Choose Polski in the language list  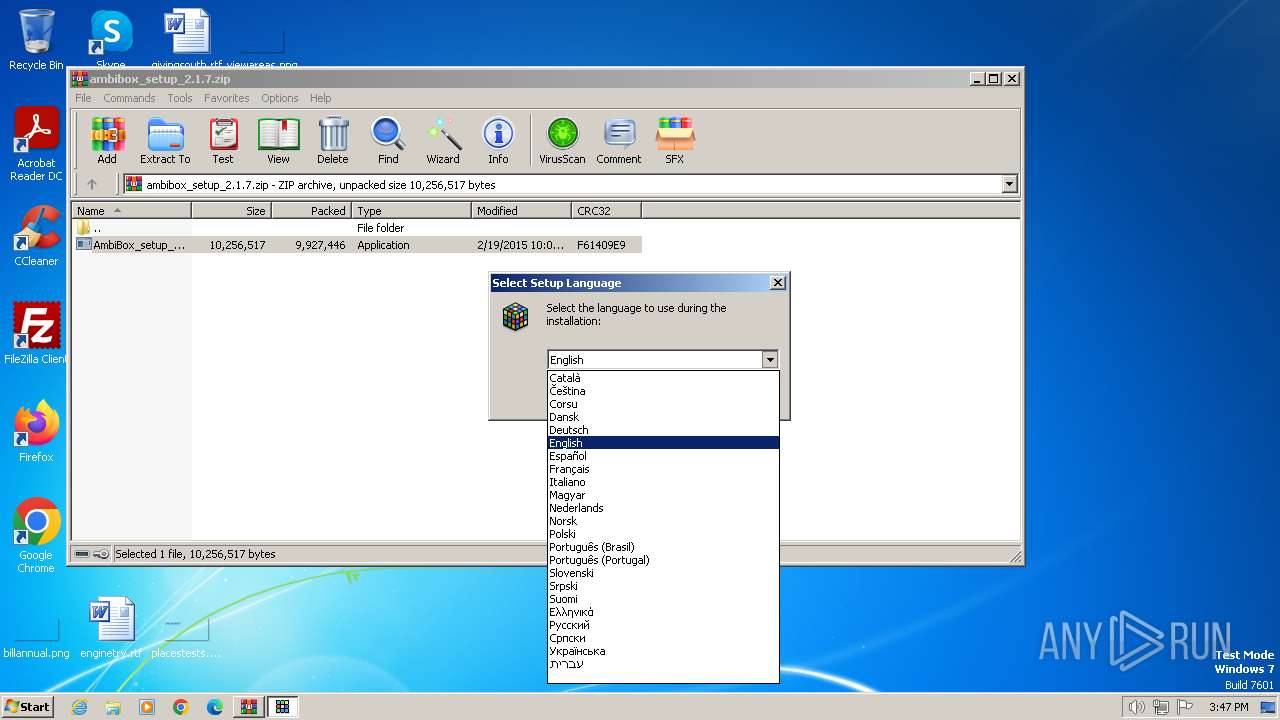click(x=663, y=534)
